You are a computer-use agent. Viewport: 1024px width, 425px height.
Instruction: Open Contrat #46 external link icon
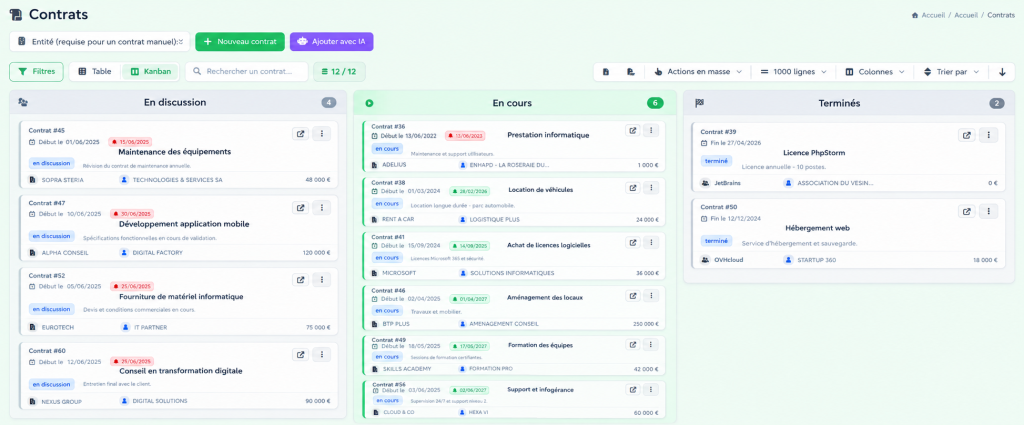coord(632,295)
